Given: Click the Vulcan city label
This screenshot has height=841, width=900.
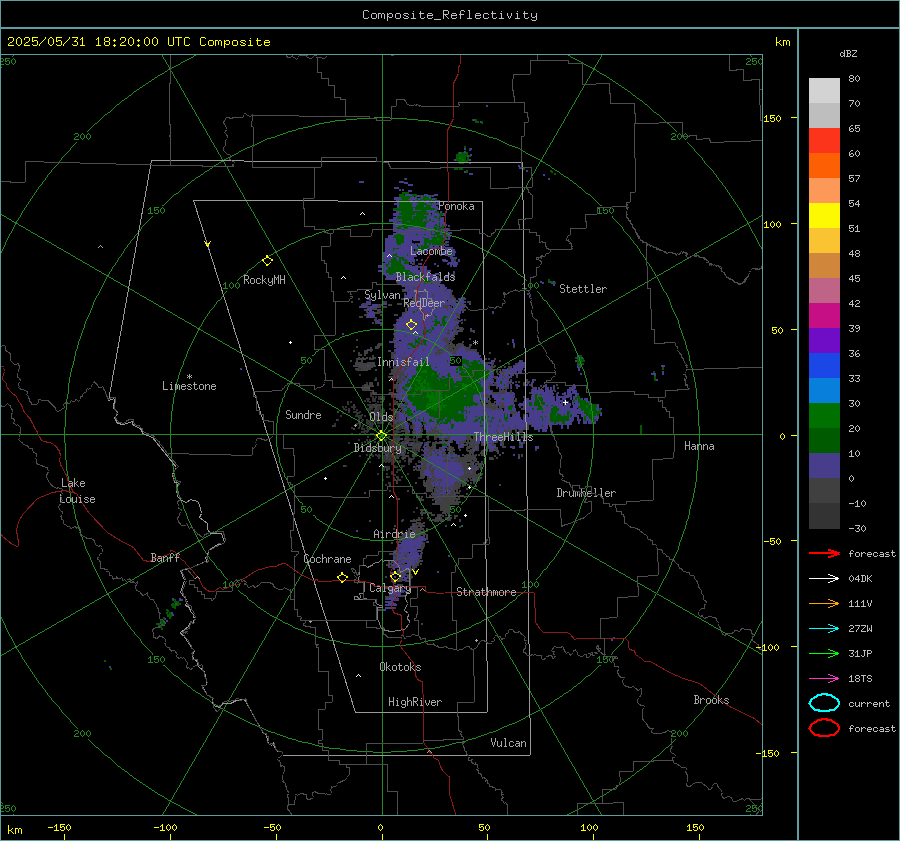Looking at the screenshot, I should coord(508,743).
